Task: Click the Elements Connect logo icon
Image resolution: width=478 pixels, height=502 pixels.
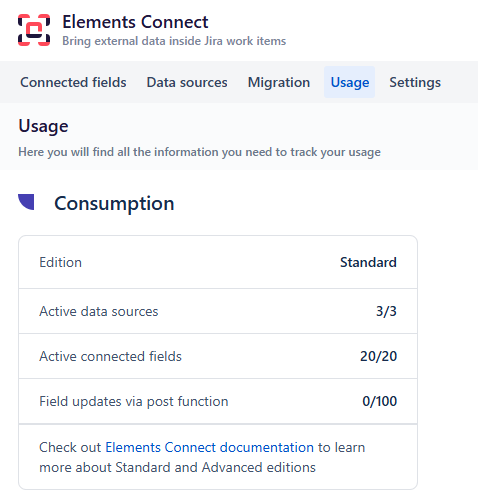Action: pyautogui.click(x=34, y=30)
